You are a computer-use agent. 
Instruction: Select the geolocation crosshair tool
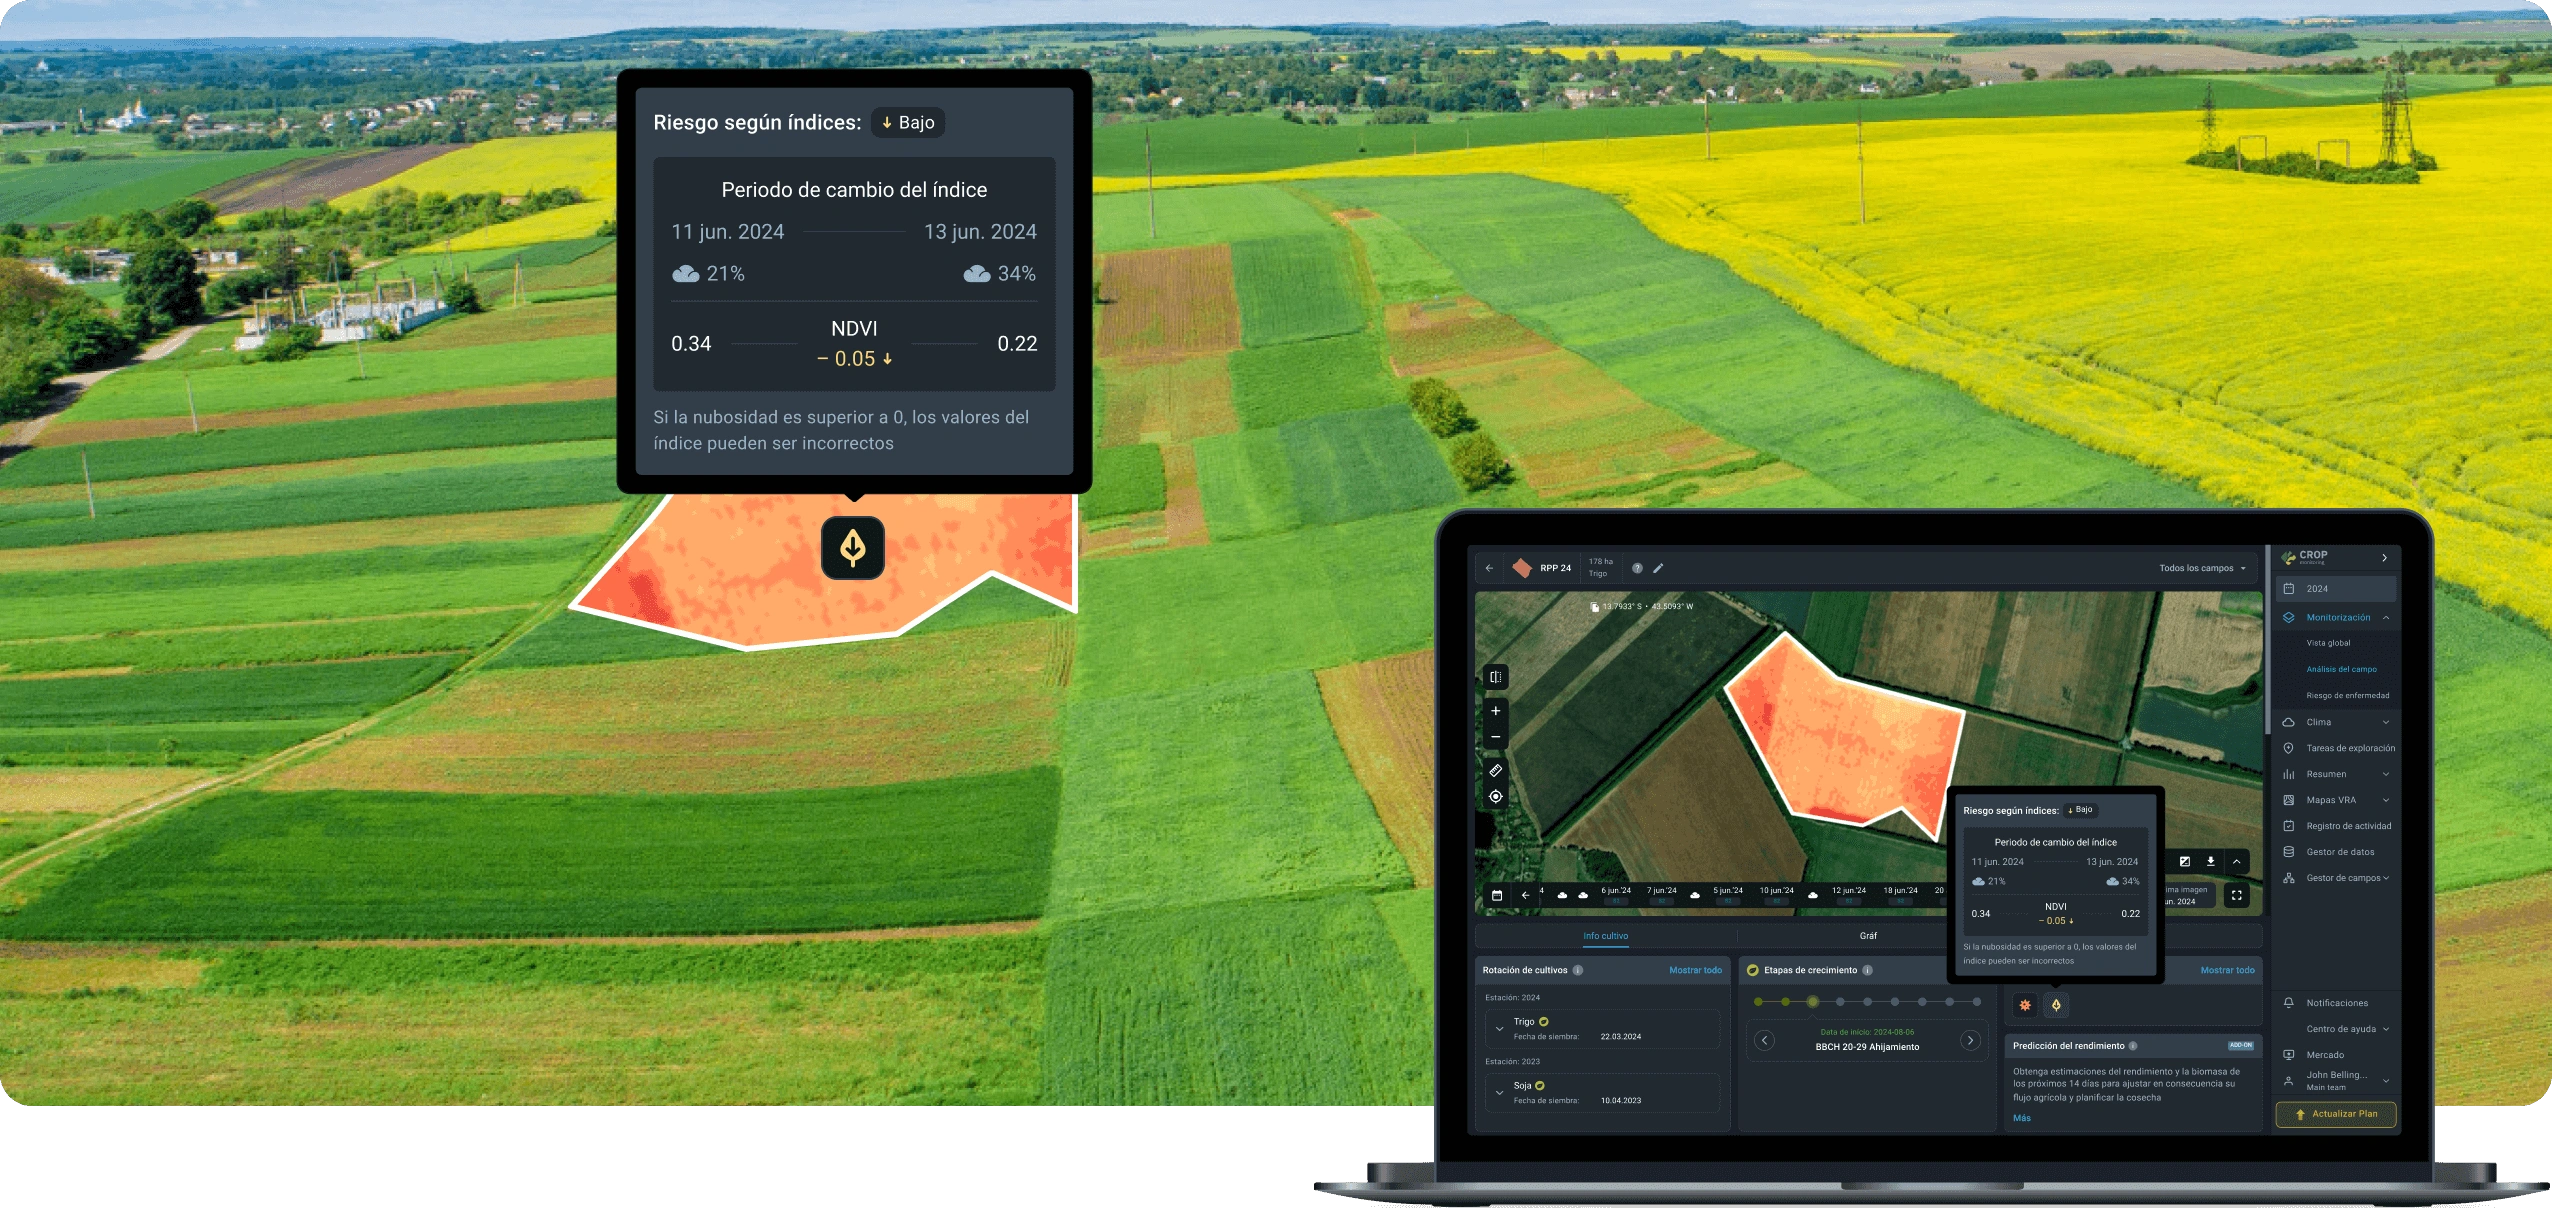pyautogui.click(x=1496, y=796)
